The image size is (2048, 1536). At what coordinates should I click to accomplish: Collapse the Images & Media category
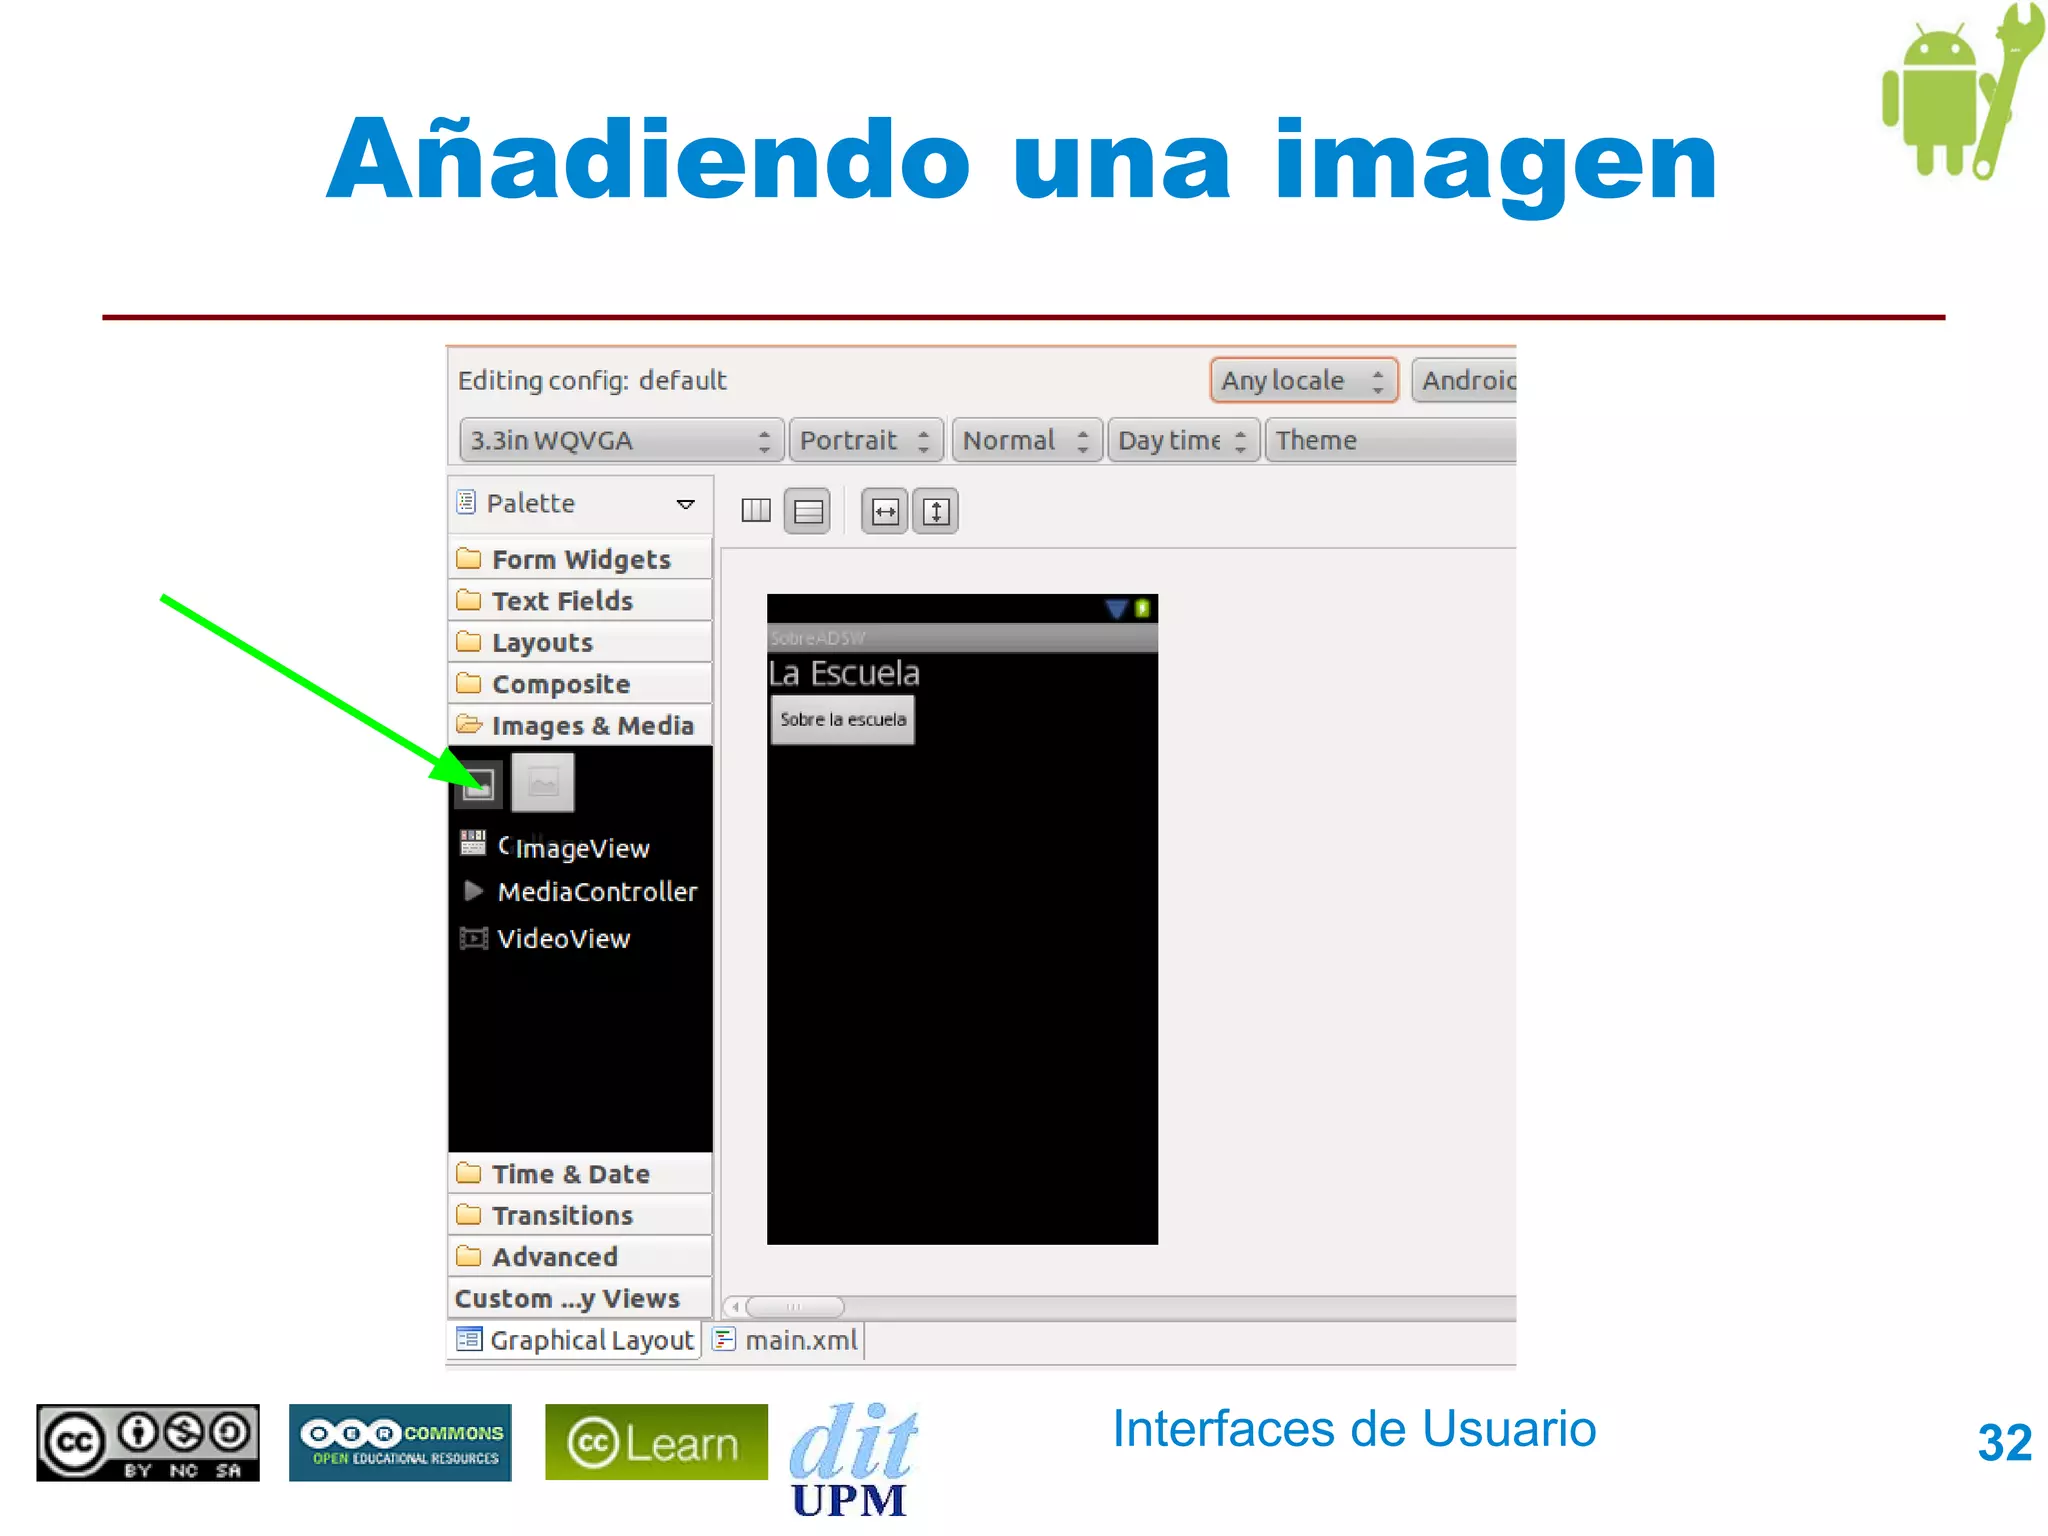(x=580, y=726)
